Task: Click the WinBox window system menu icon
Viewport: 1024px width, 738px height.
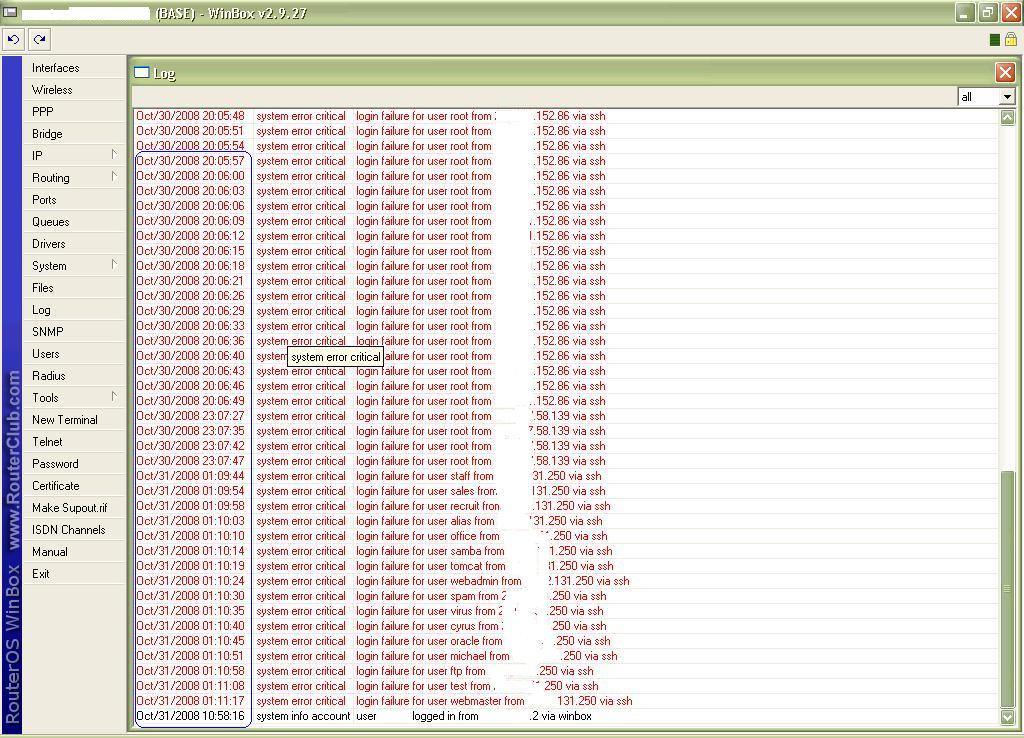Action: point(10,12)
